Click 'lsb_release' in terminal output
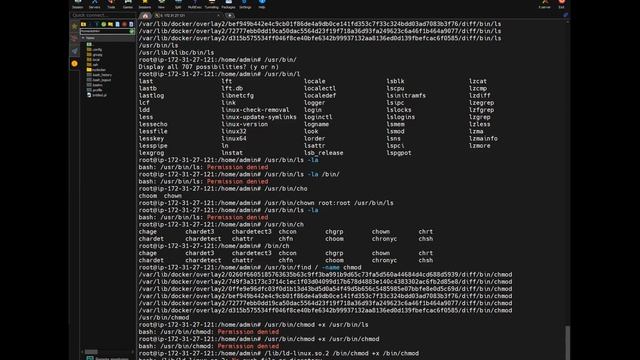The image size is (640, 360). [x=323, y=153]
